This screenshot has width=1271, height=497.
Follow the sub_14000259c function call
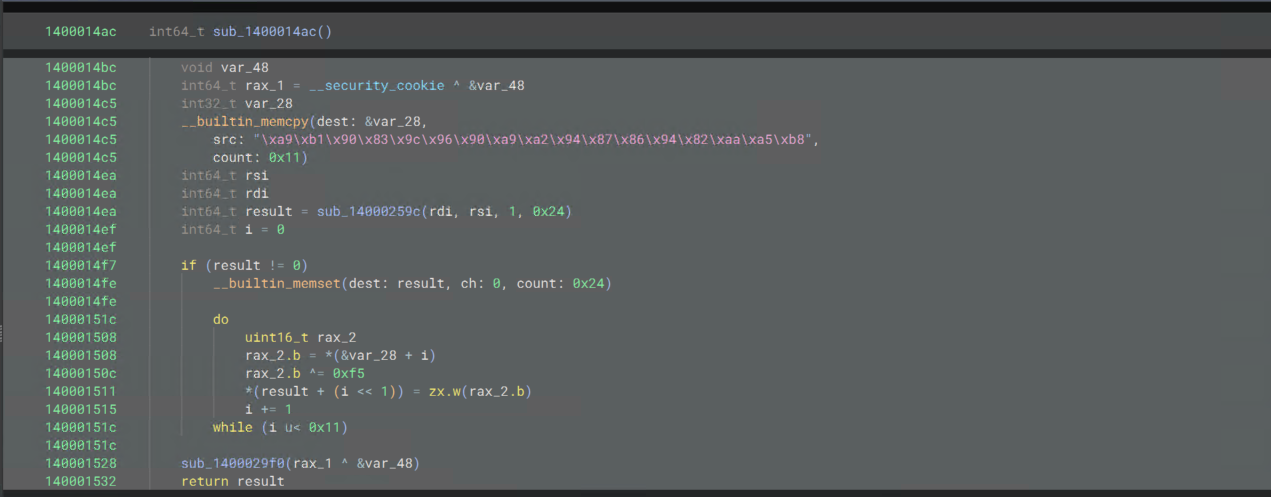pyautogui.click(x=372, y=211)
